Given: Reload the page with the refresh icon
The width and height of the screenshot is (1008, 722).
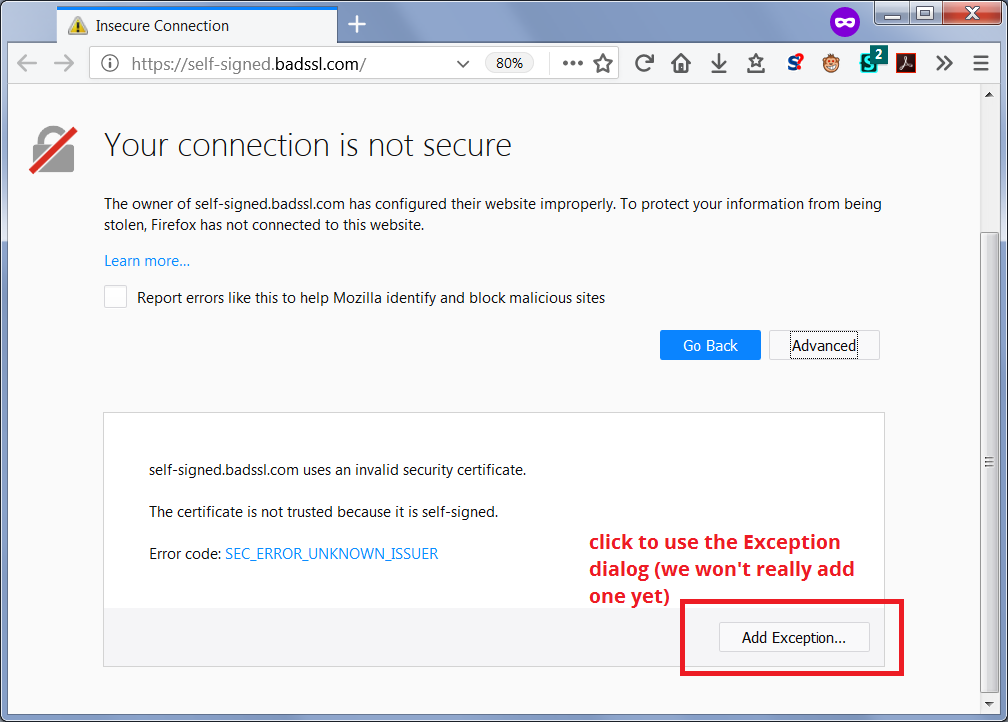Looking at the screenshot, I should (644, 63).
